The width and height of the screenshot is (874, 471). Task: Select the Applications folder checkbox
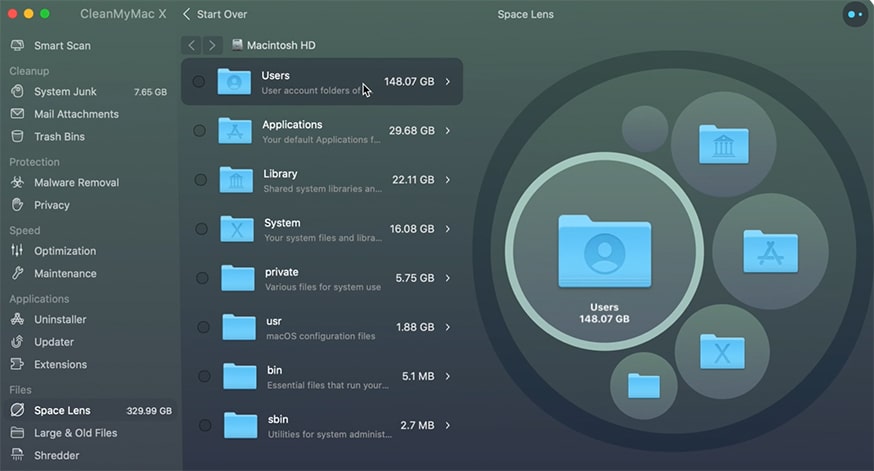199,130
